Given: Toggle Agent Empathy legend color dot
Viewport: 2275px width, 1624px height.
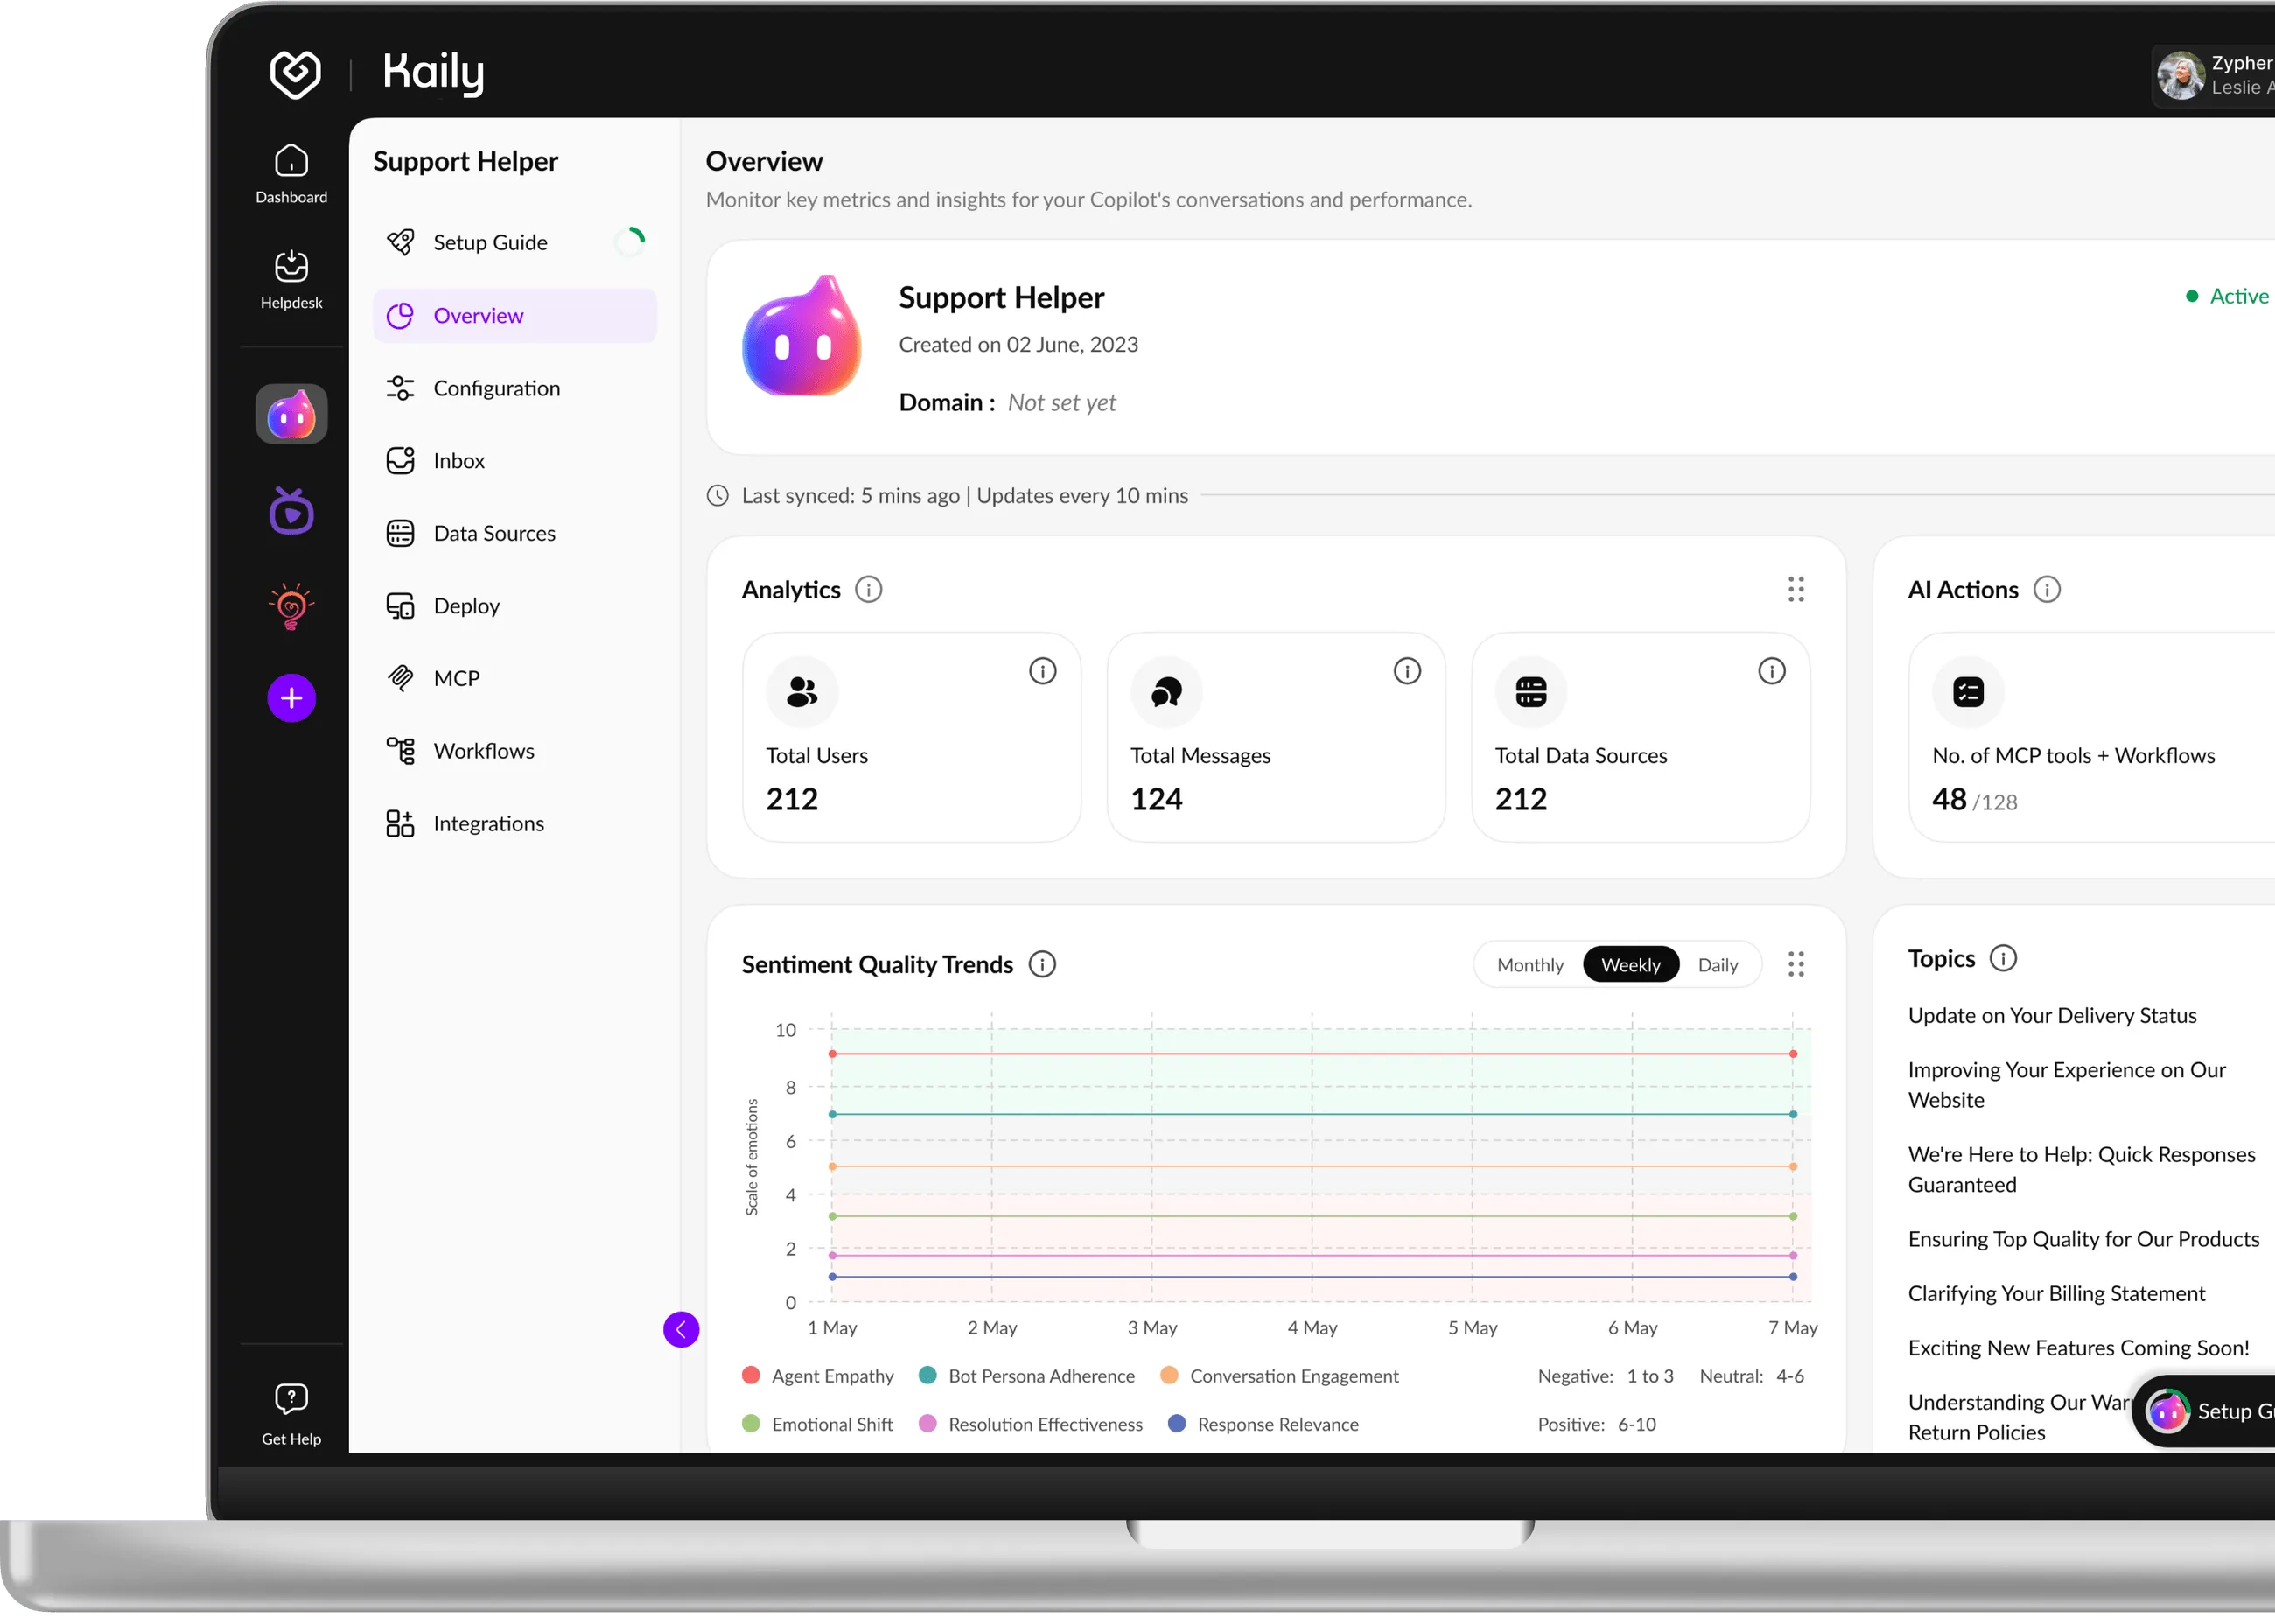Looking at the screenshot, I should 751,1375.
